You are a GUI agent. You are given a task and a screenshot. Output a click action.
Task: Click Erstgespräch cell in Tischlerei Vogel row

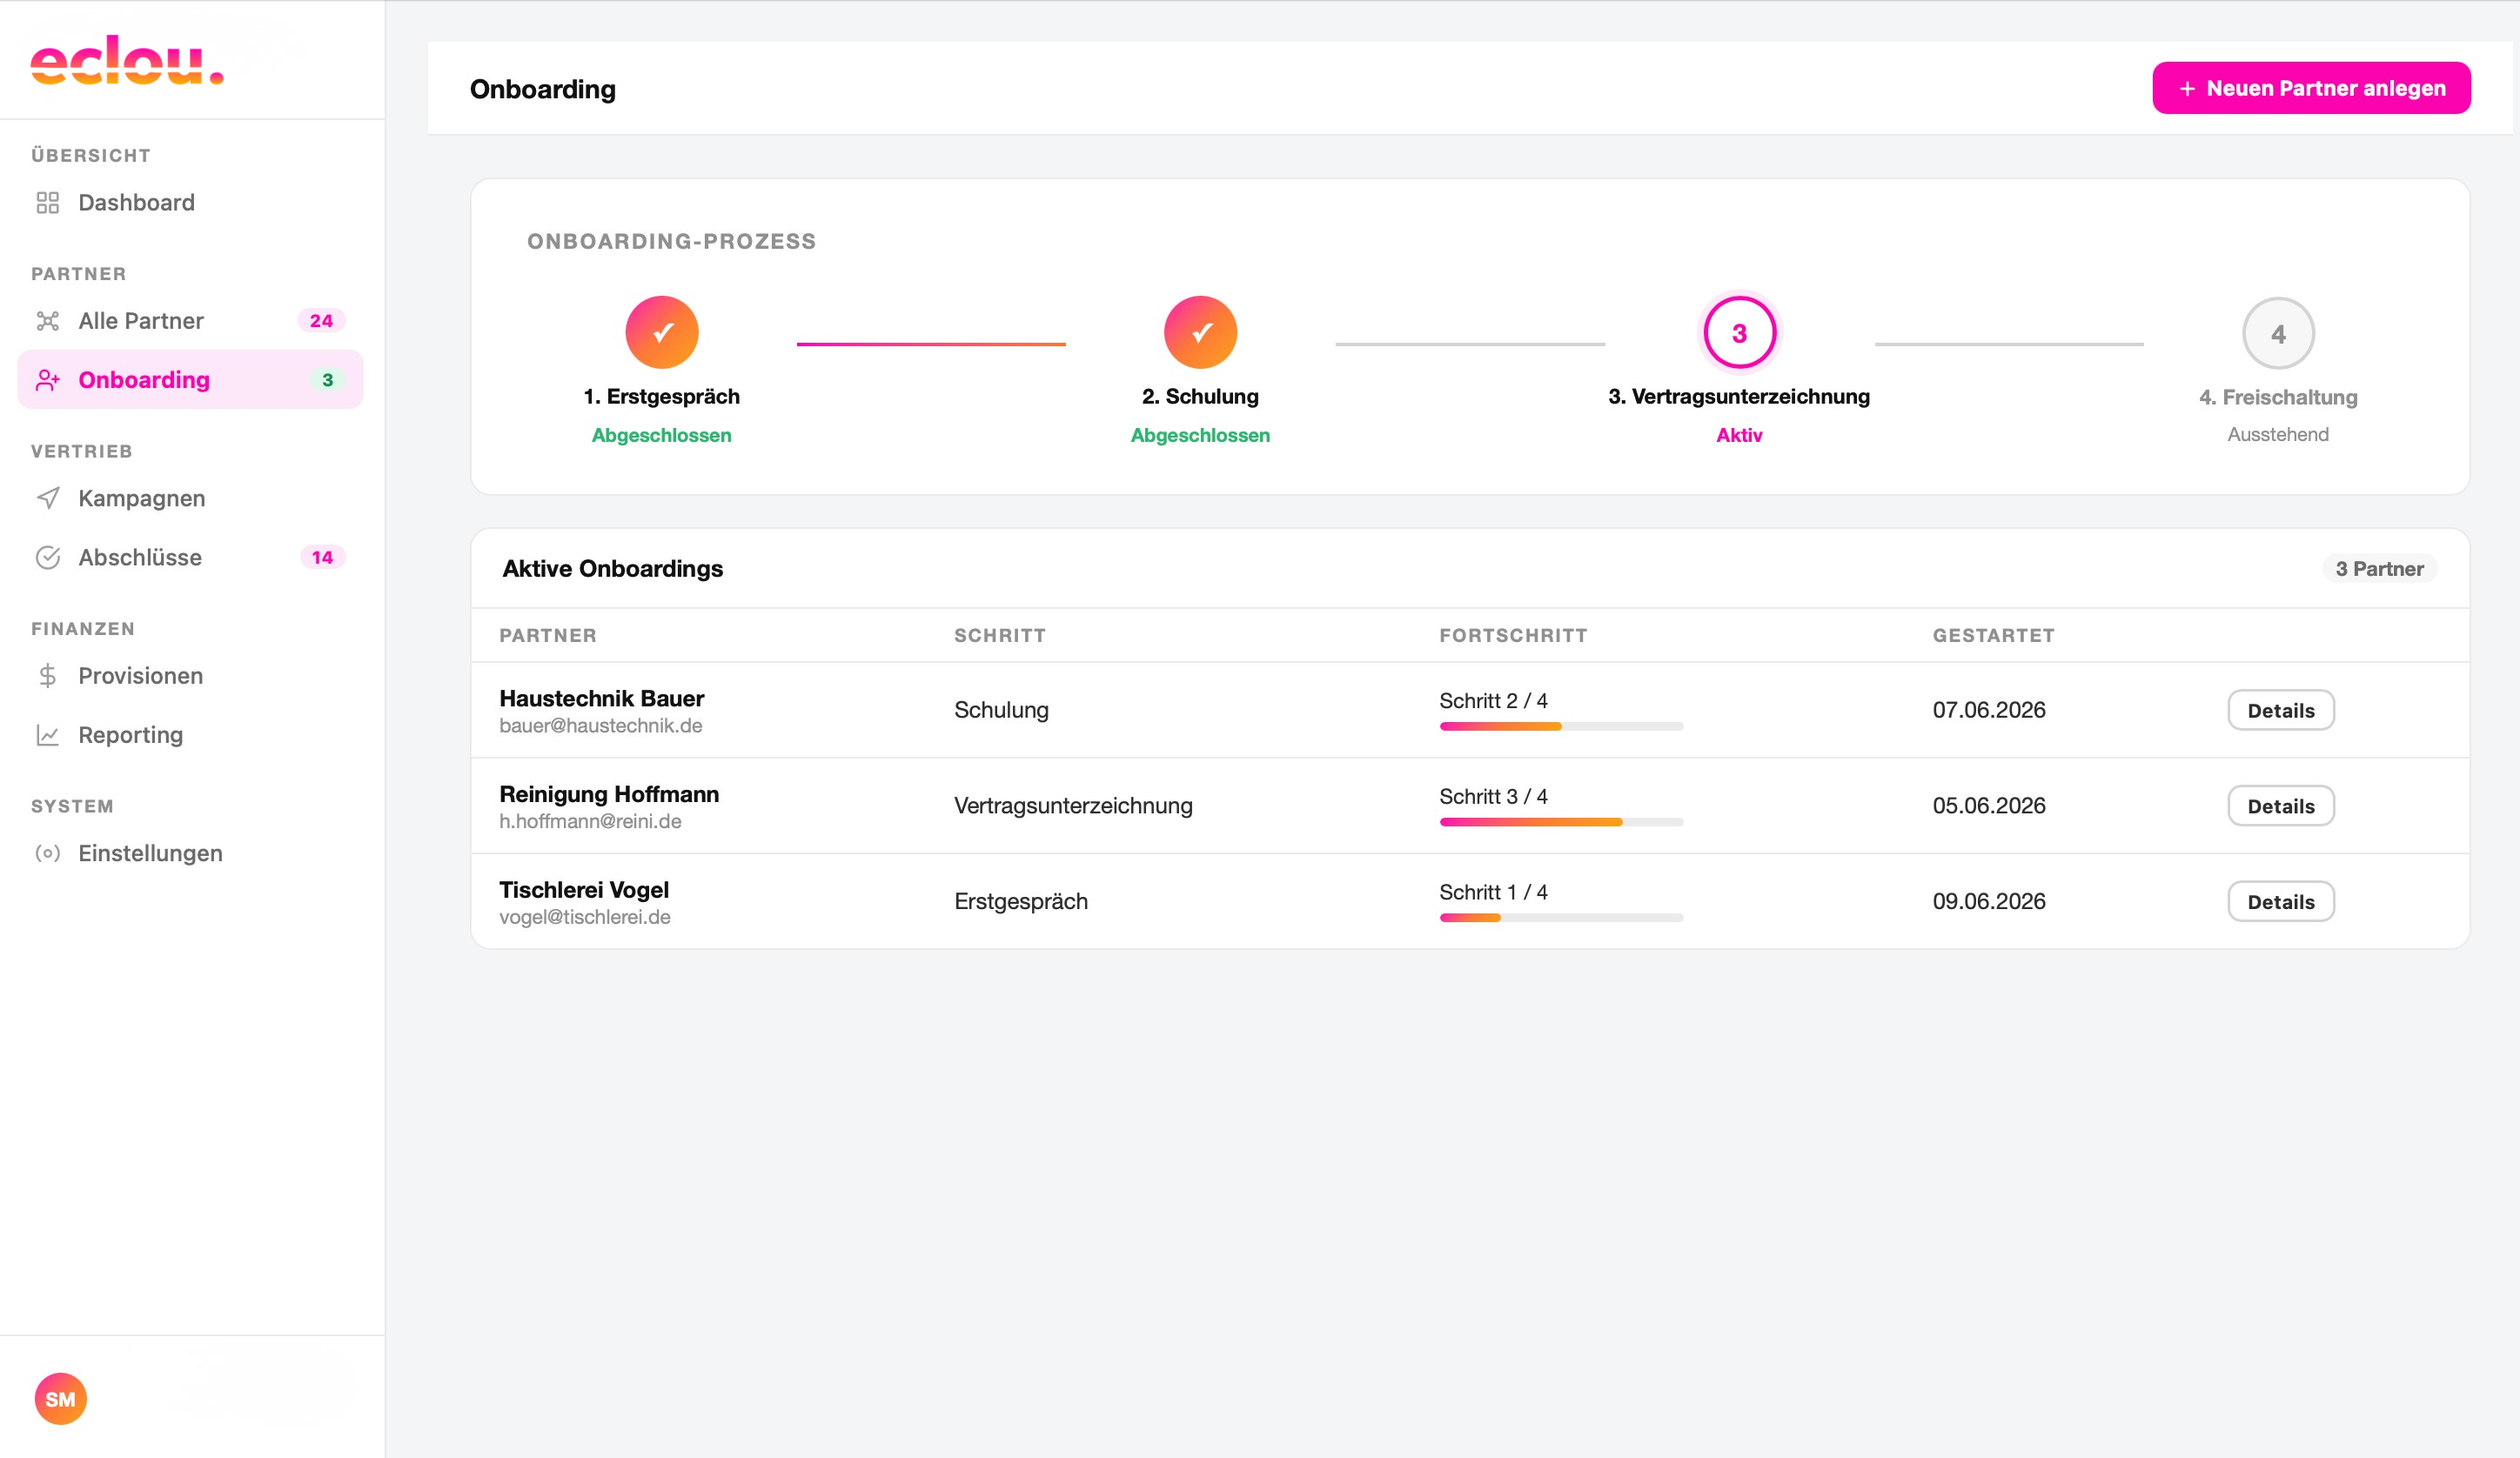[1021, 901]
